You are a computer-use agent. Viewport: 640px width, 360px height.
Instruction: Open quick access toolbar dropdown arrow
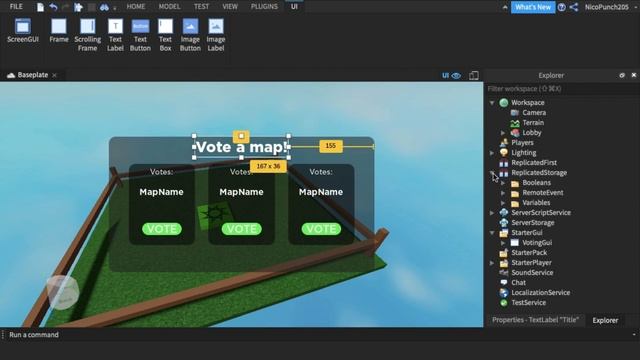pyautogui.click(x=114, y=8)
